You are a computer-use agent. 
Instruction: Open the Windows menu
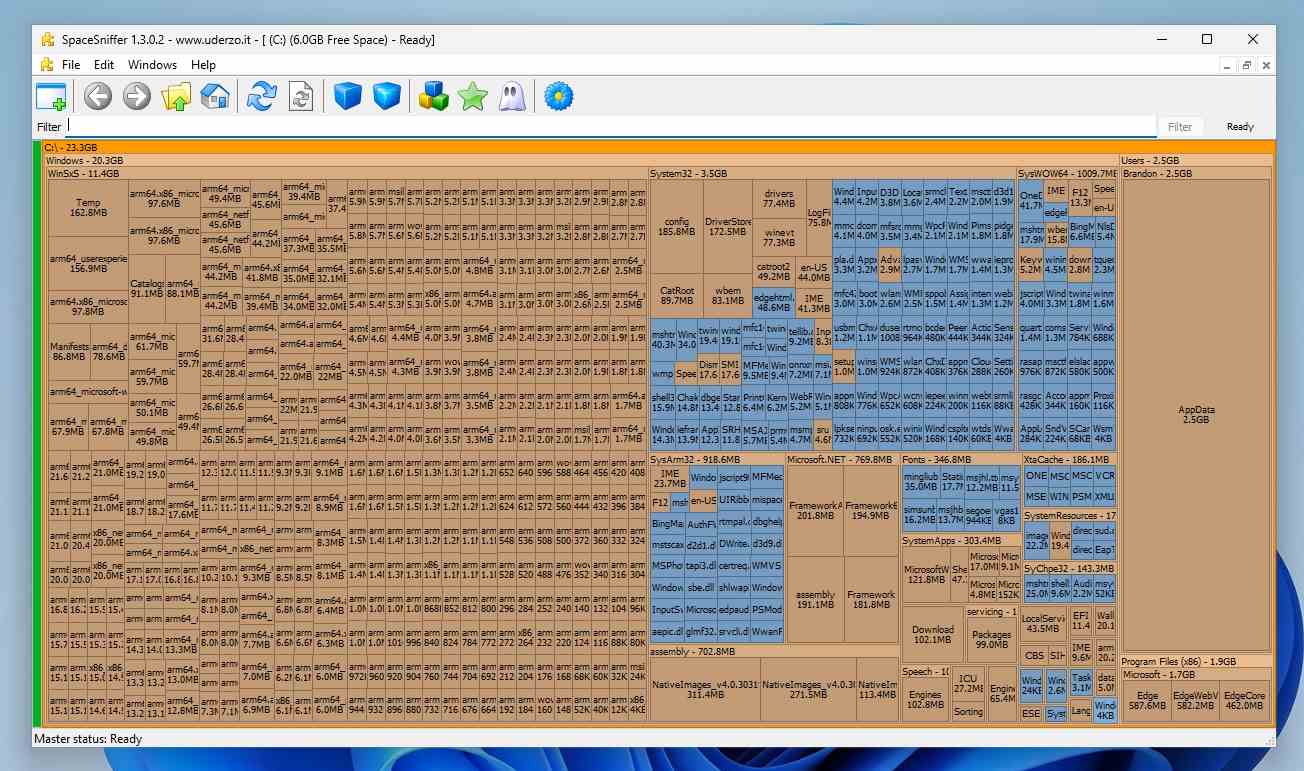[152, 65]
